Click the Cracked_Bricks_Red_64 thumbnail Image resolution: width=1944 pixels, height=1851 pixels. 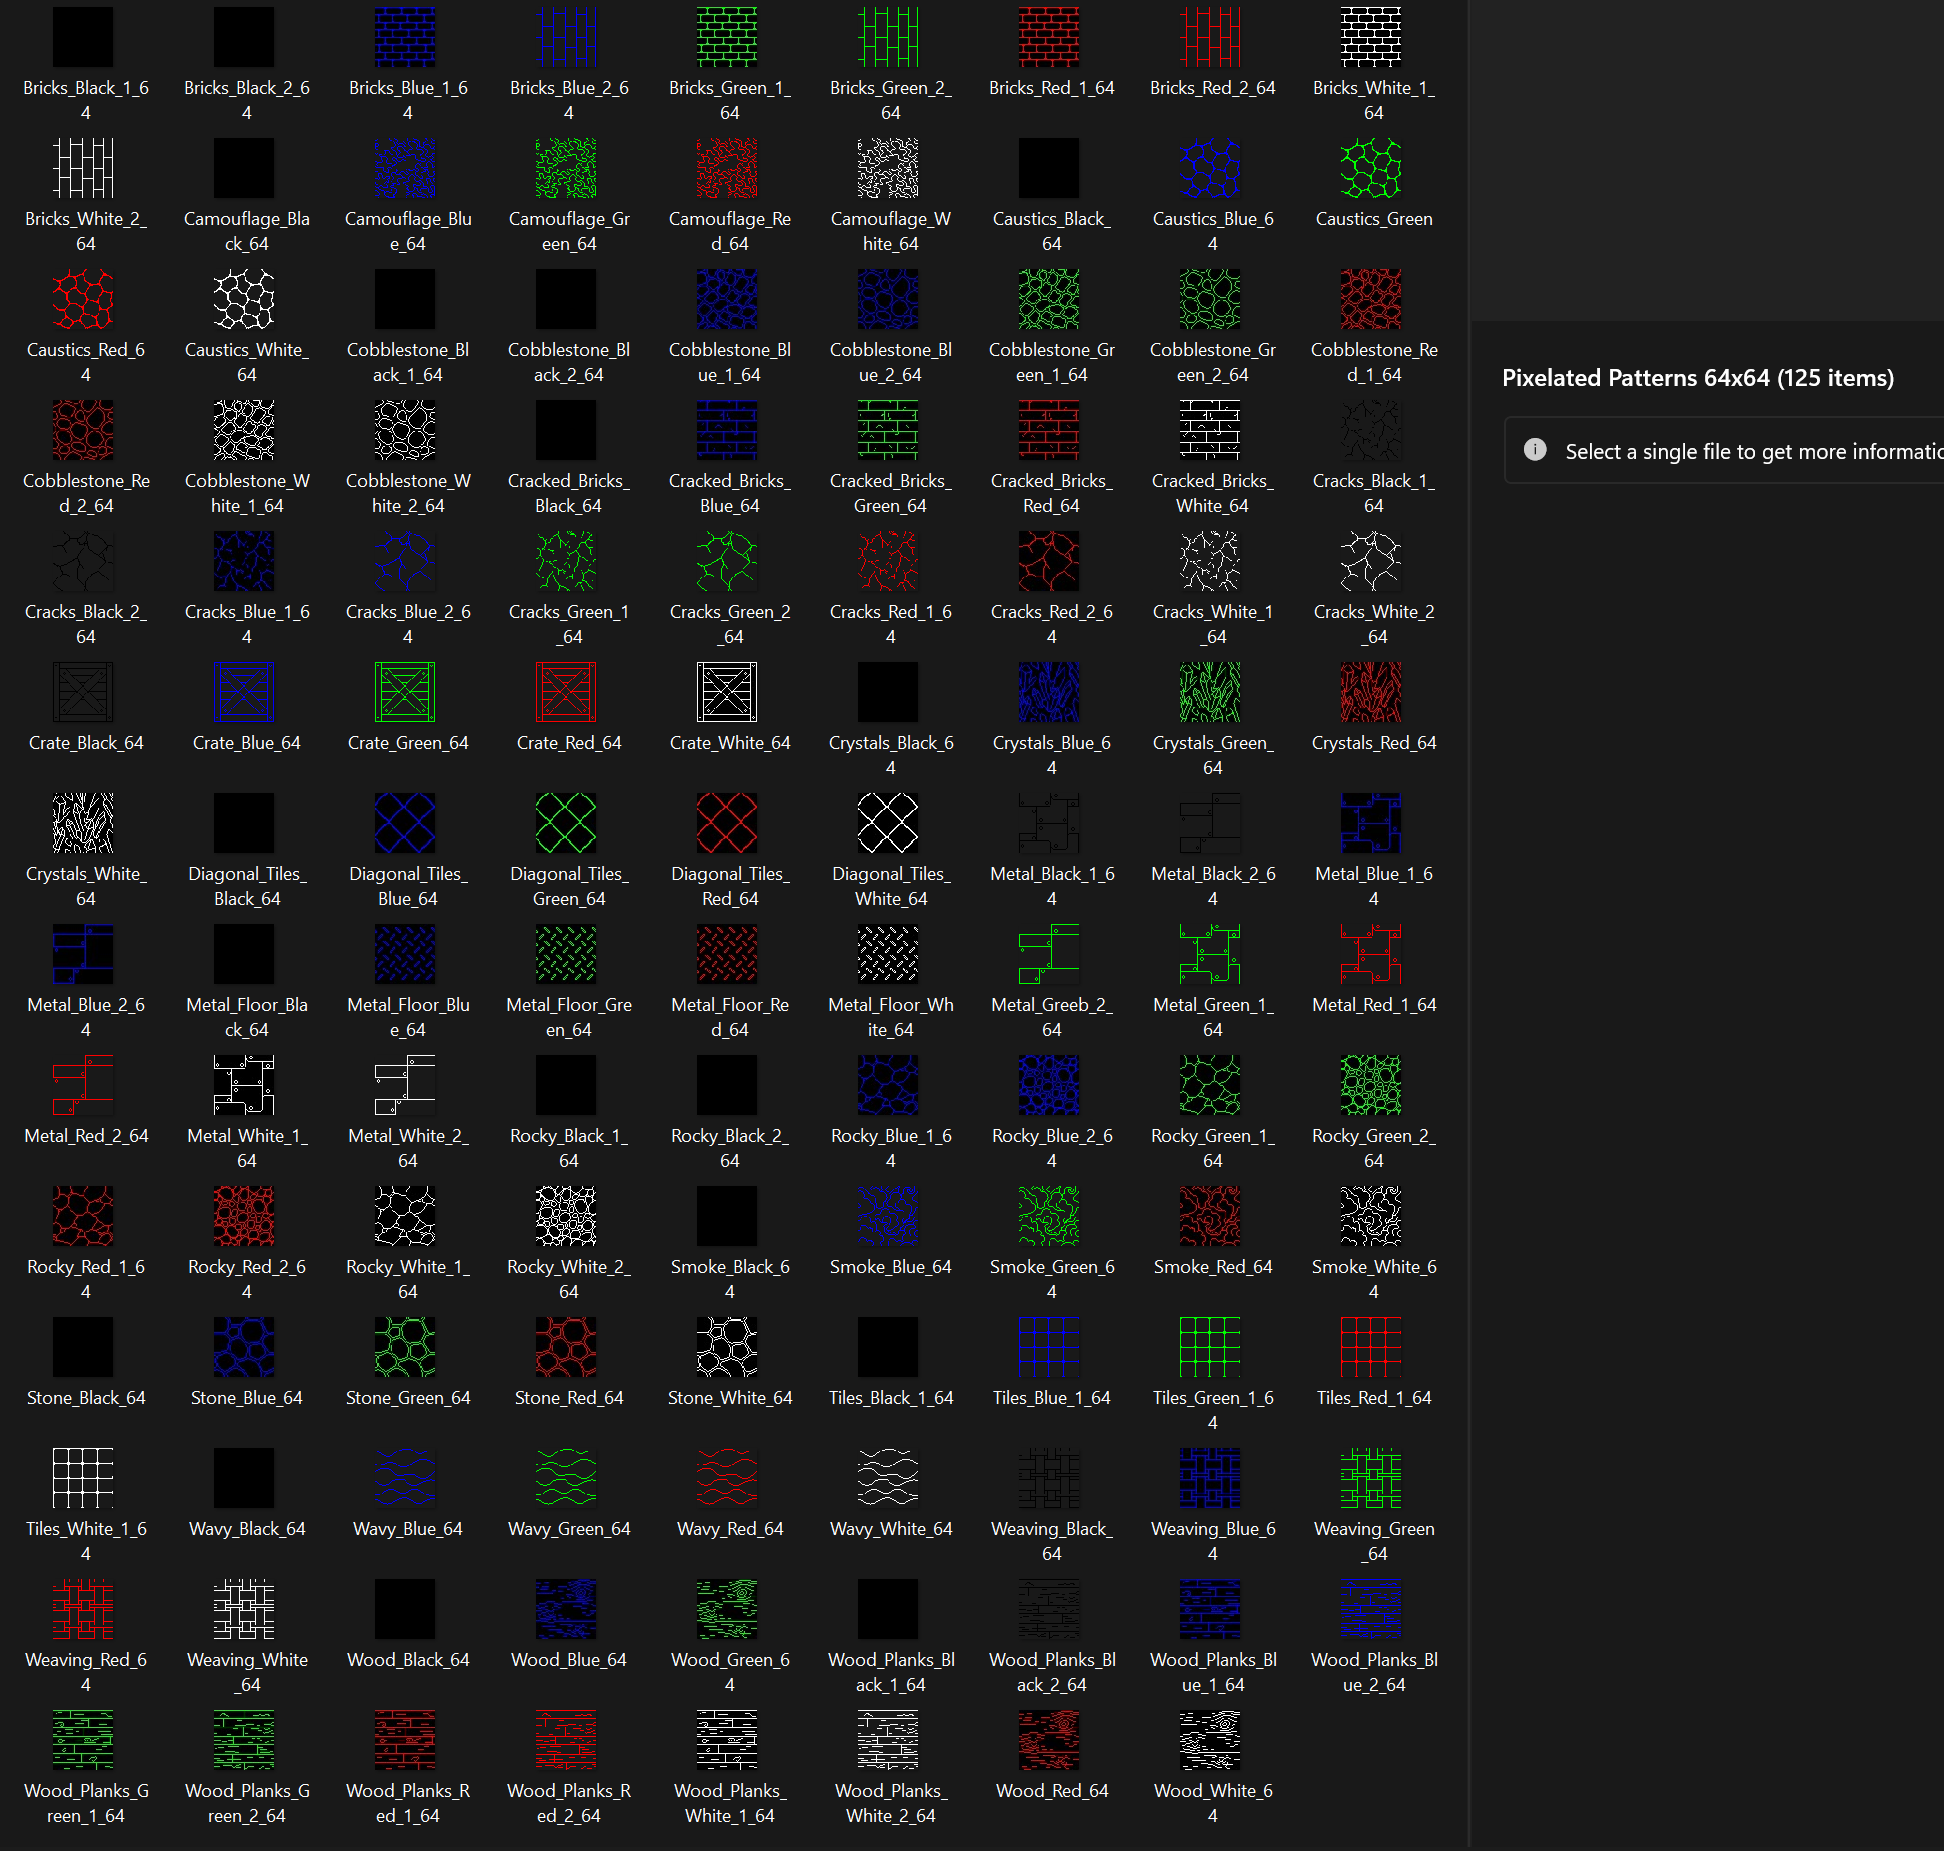coord(1049,430)
